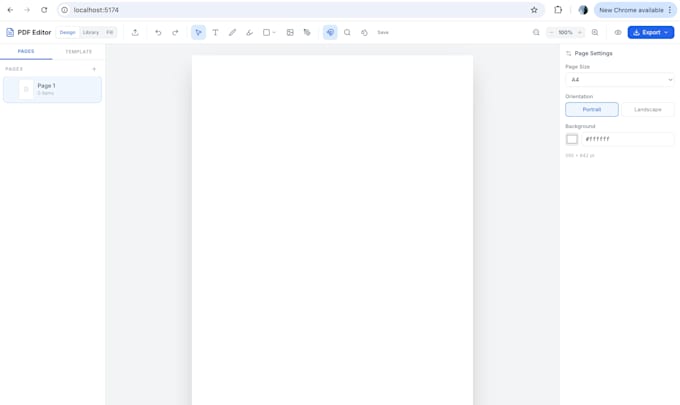Go back in the browser
The image size is (680, 405).
tap(10, 10)
